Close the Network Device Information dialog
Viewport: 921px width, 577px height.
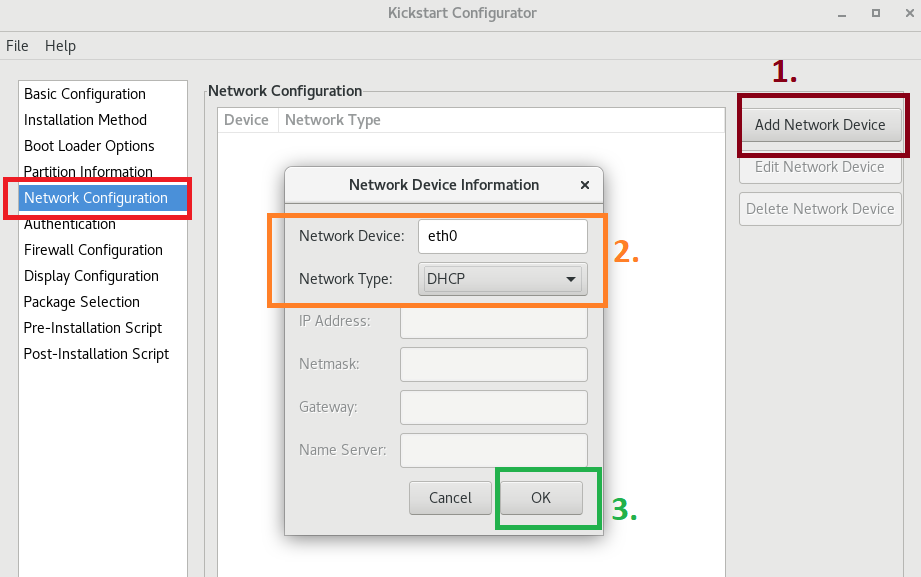tap(584, 184)
